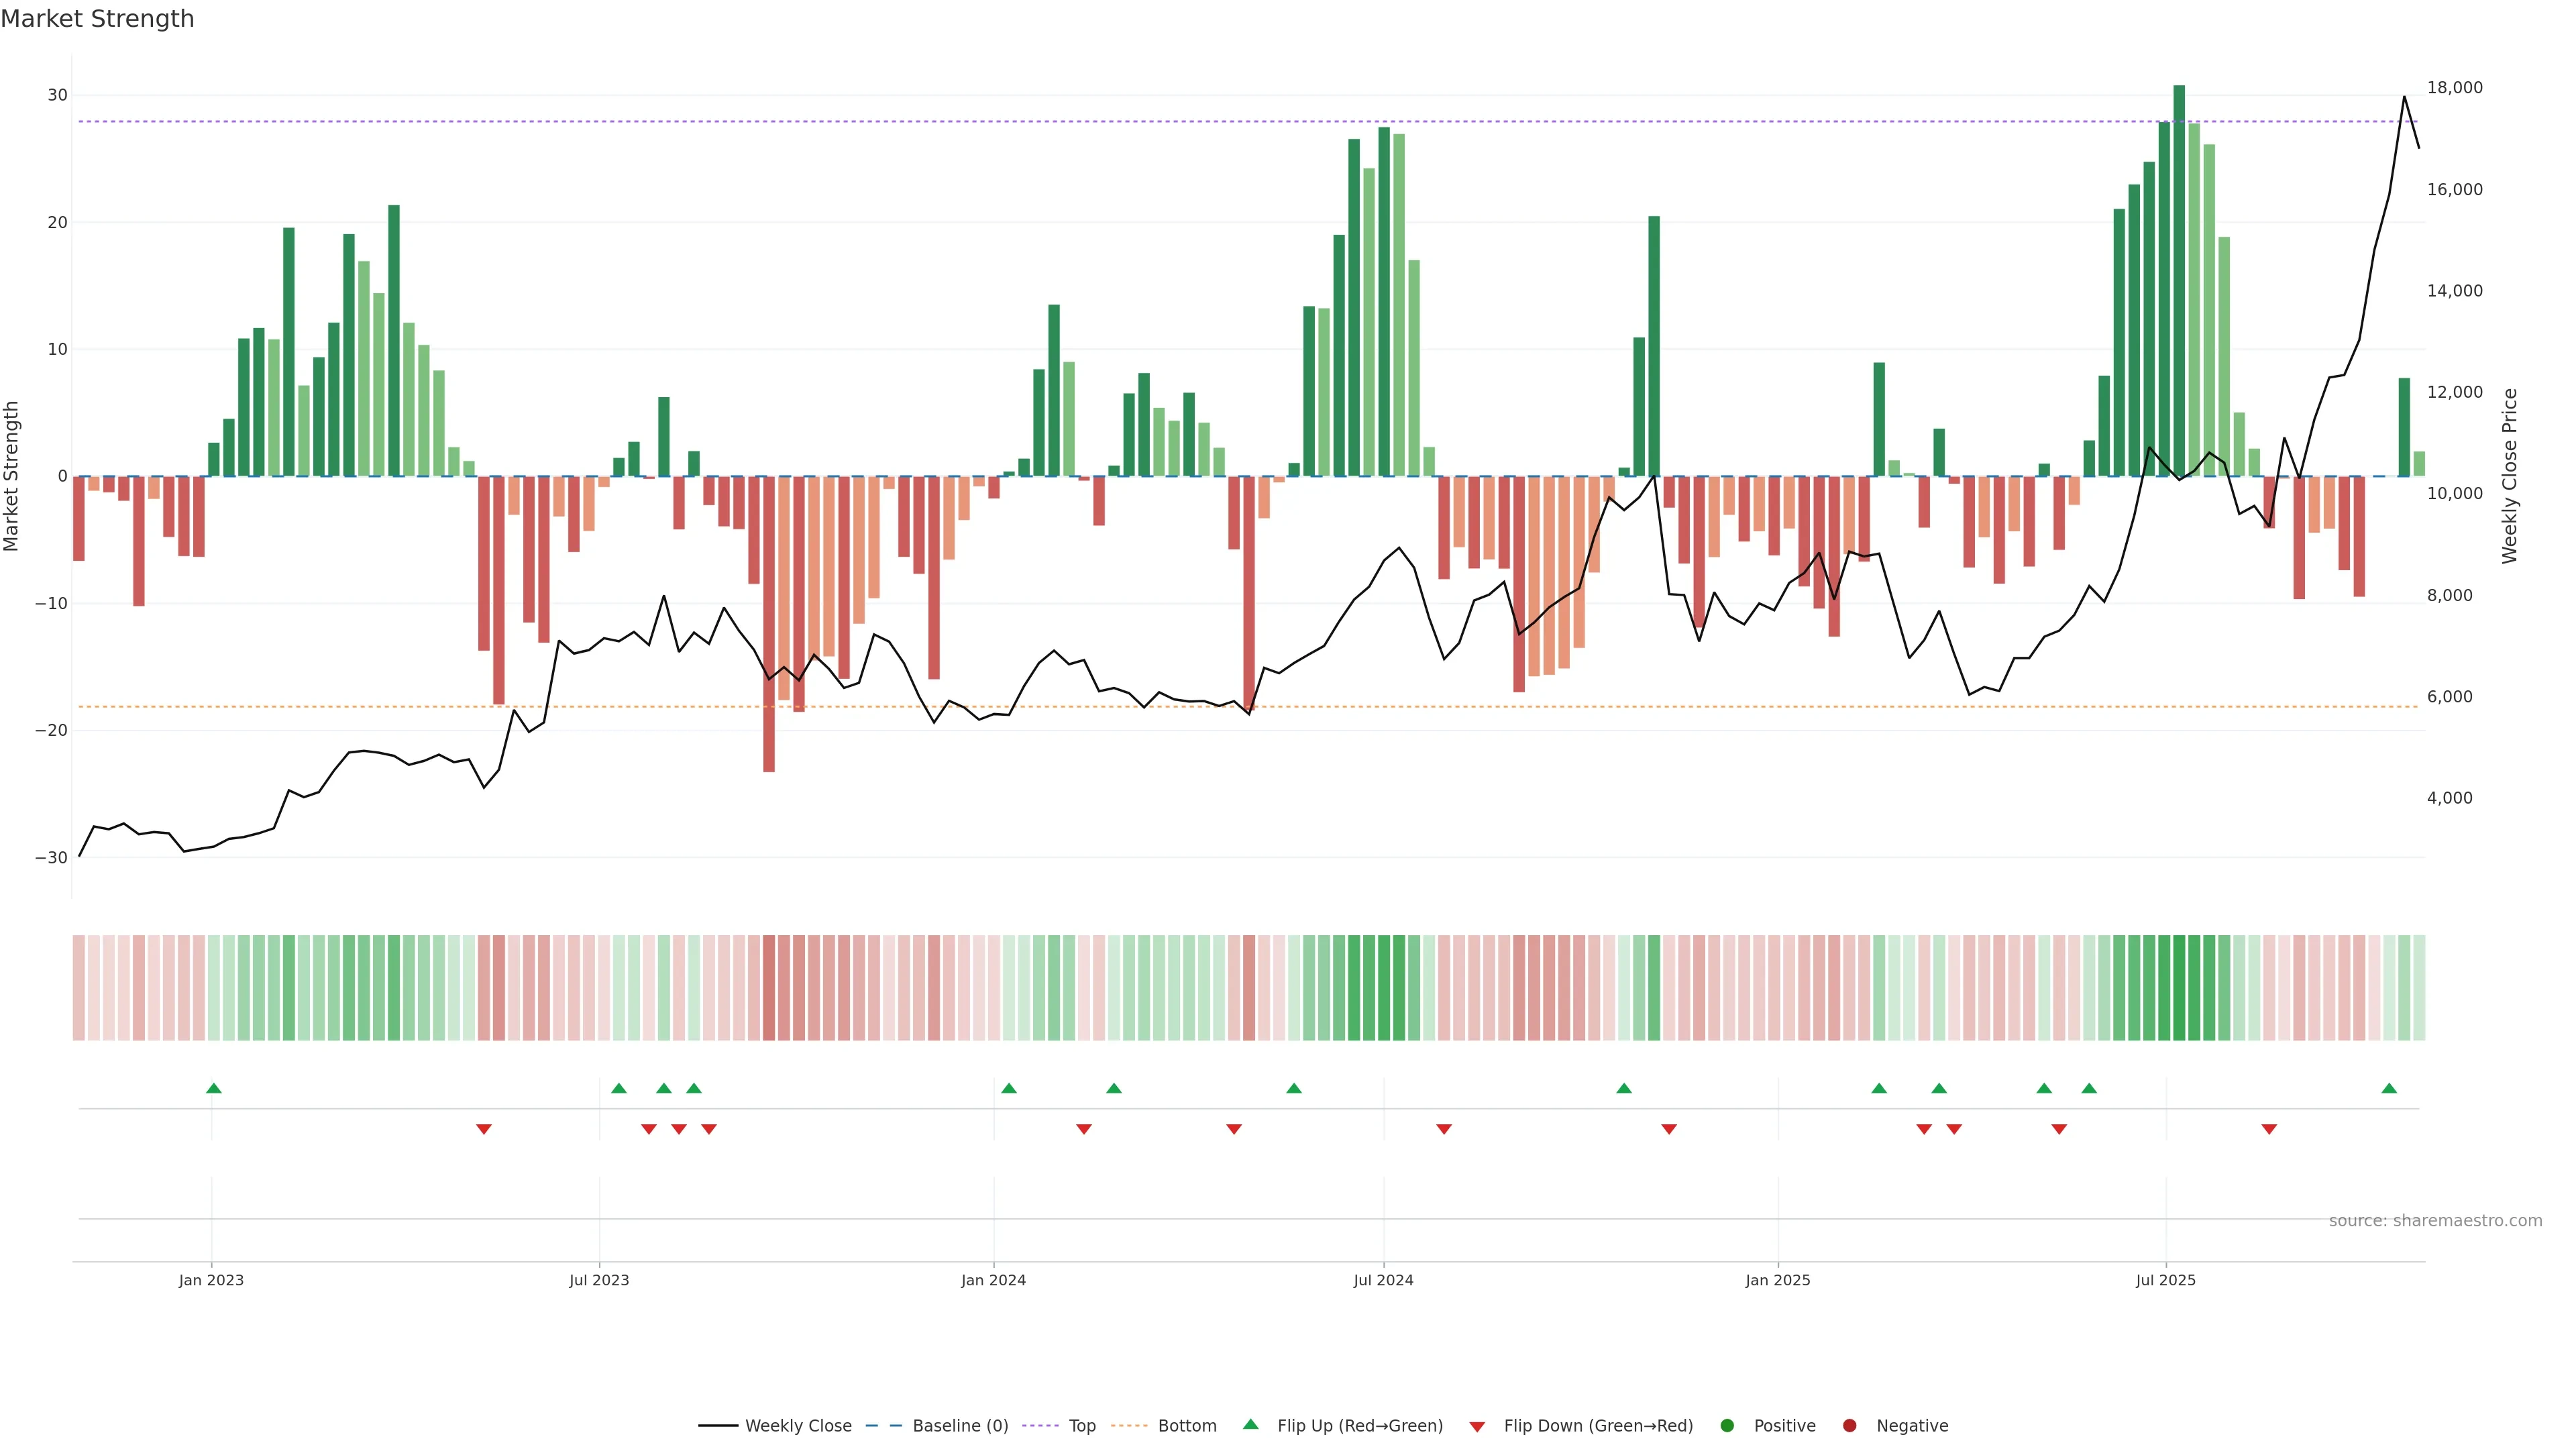Click the 18,000 right axis tick label

(2454, 88)
